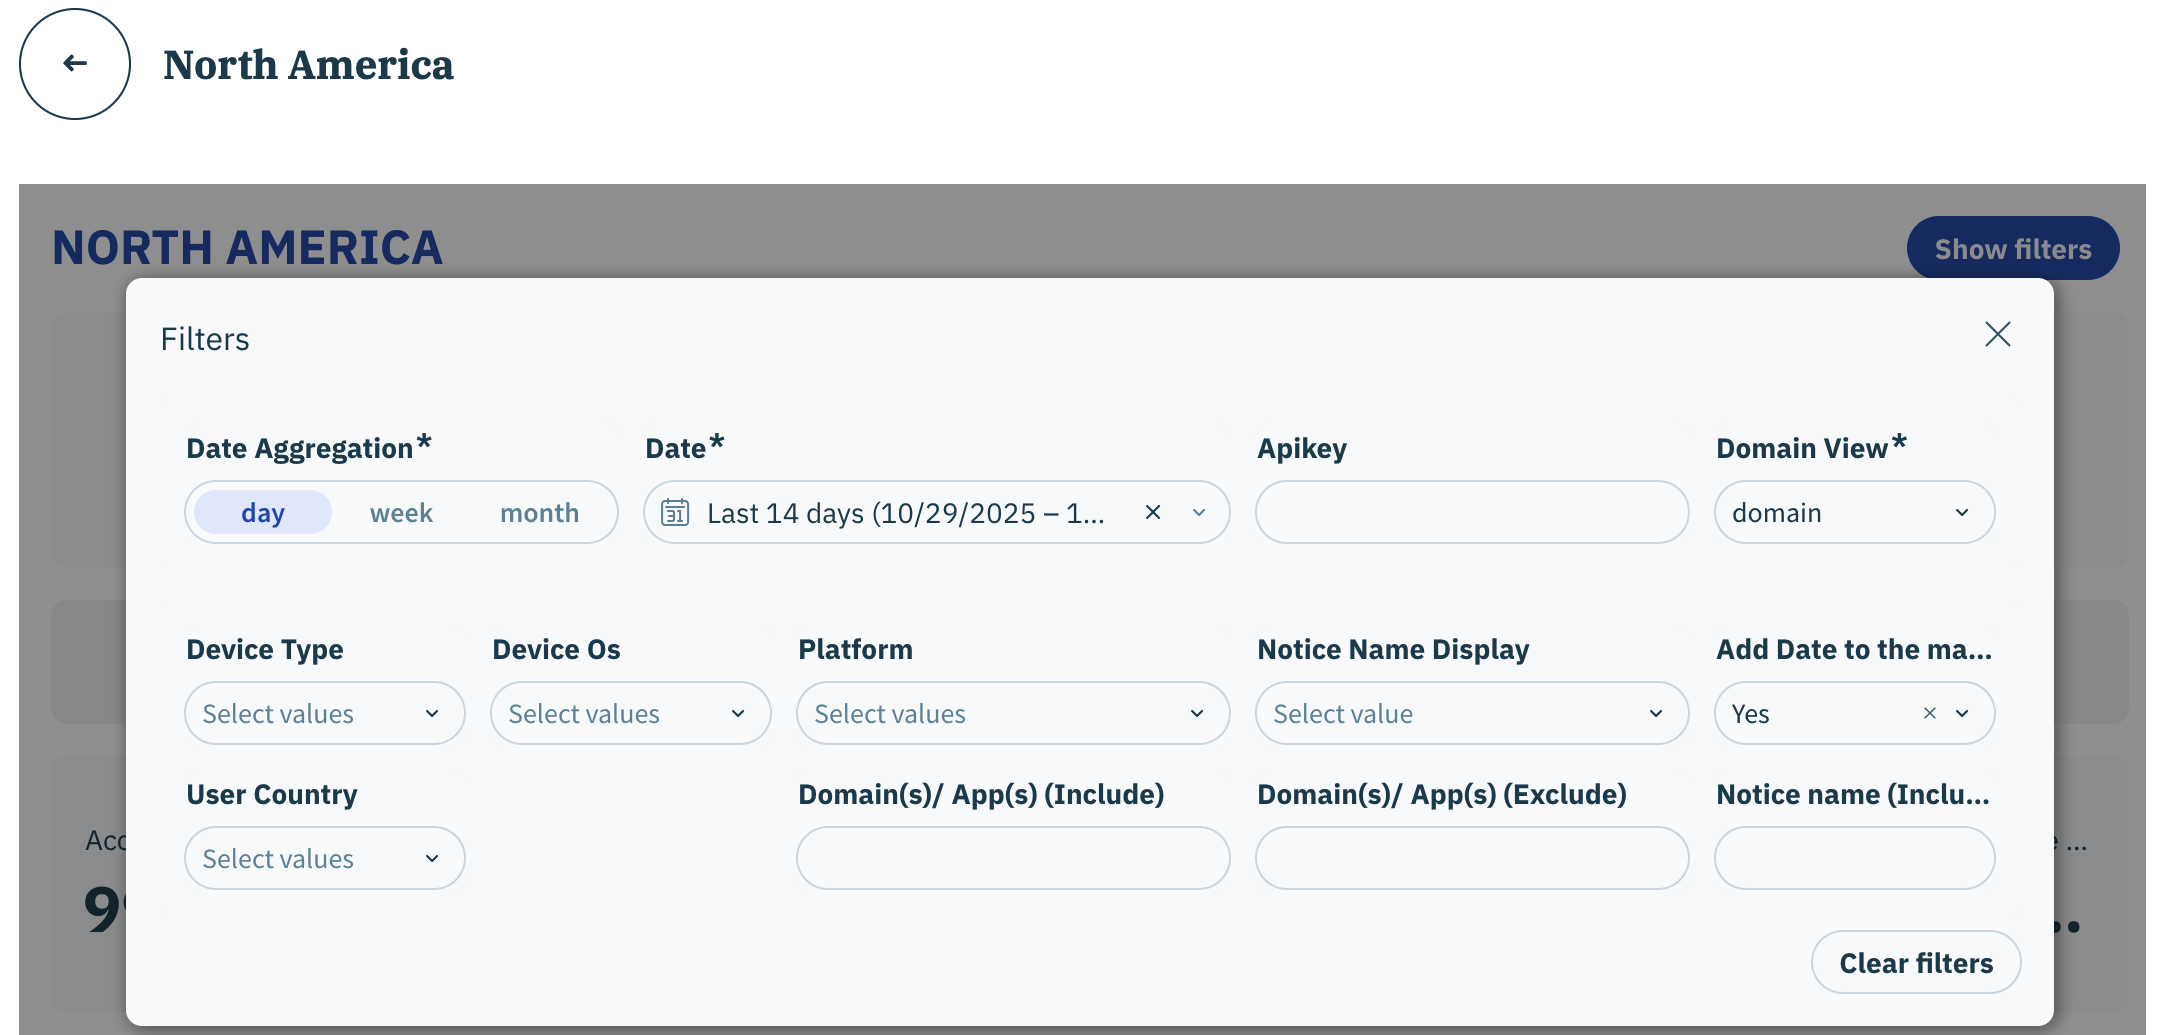
Task: Open the User Country dropdown
Action: pos(324,859)
